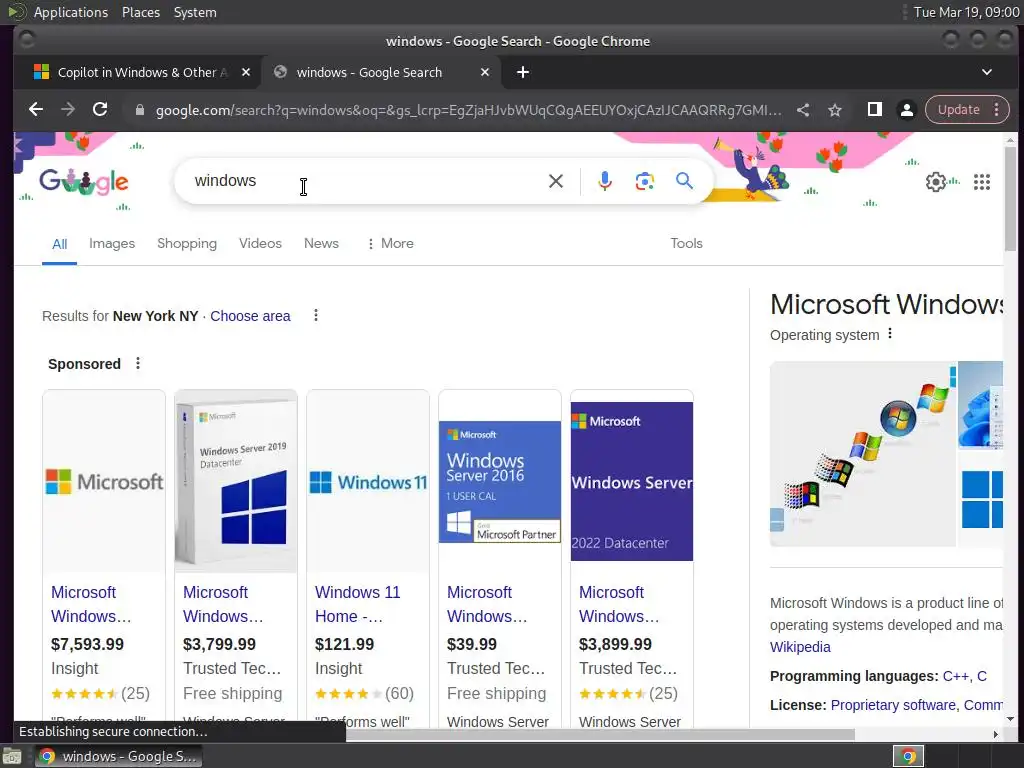The width and height of the screenshot is (1024, 768).
Task: Open the System menu in top panel
Action: tap(195, 12)
